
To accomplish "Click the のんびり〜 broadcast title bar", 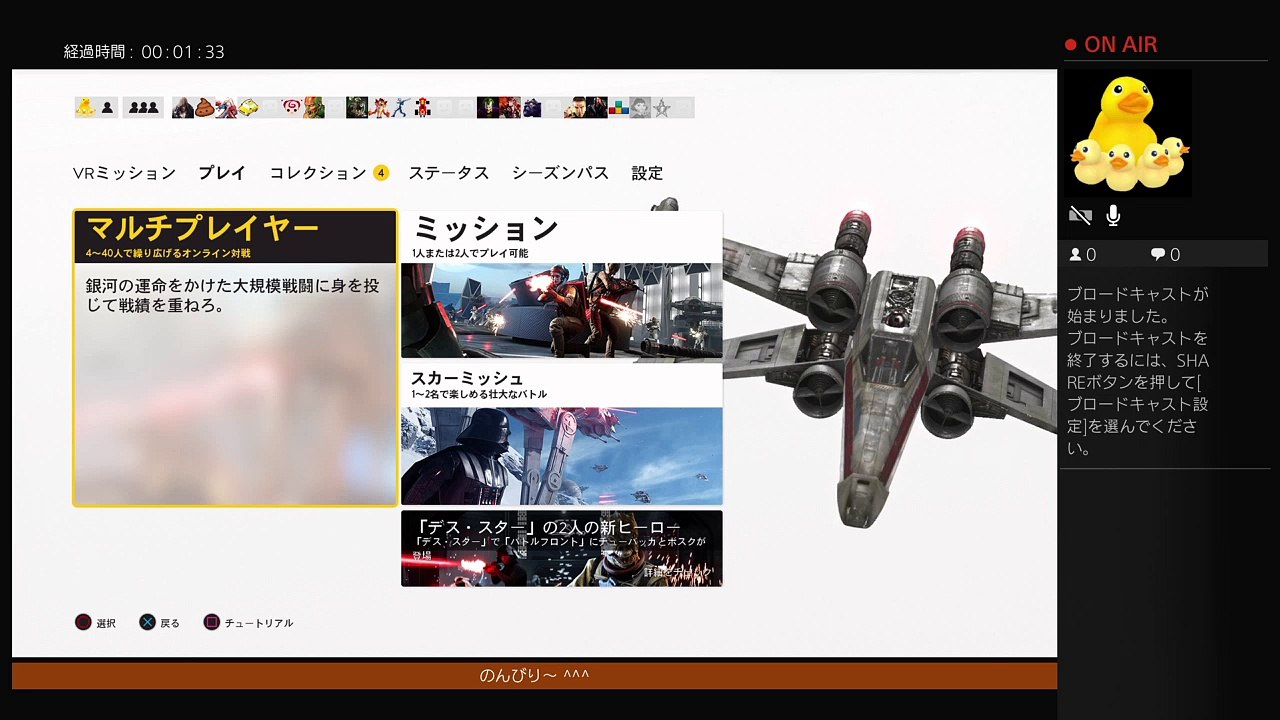I will 534,675.
